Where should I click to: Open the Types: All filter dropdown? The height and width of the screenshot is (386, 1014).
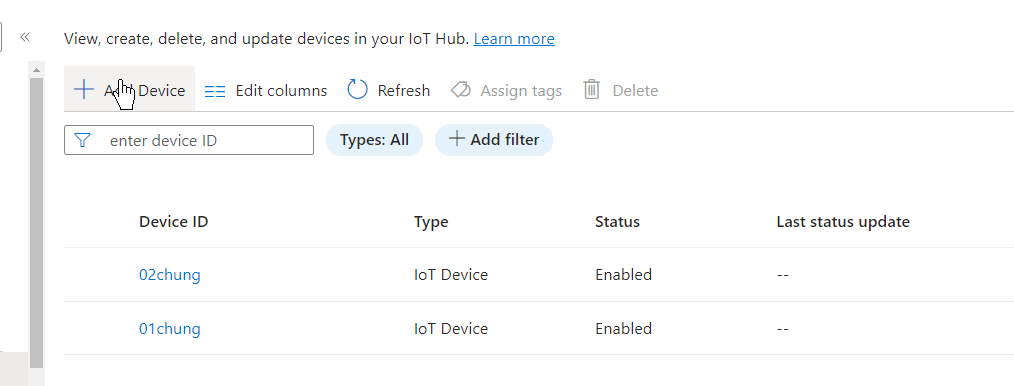(374, 140)
